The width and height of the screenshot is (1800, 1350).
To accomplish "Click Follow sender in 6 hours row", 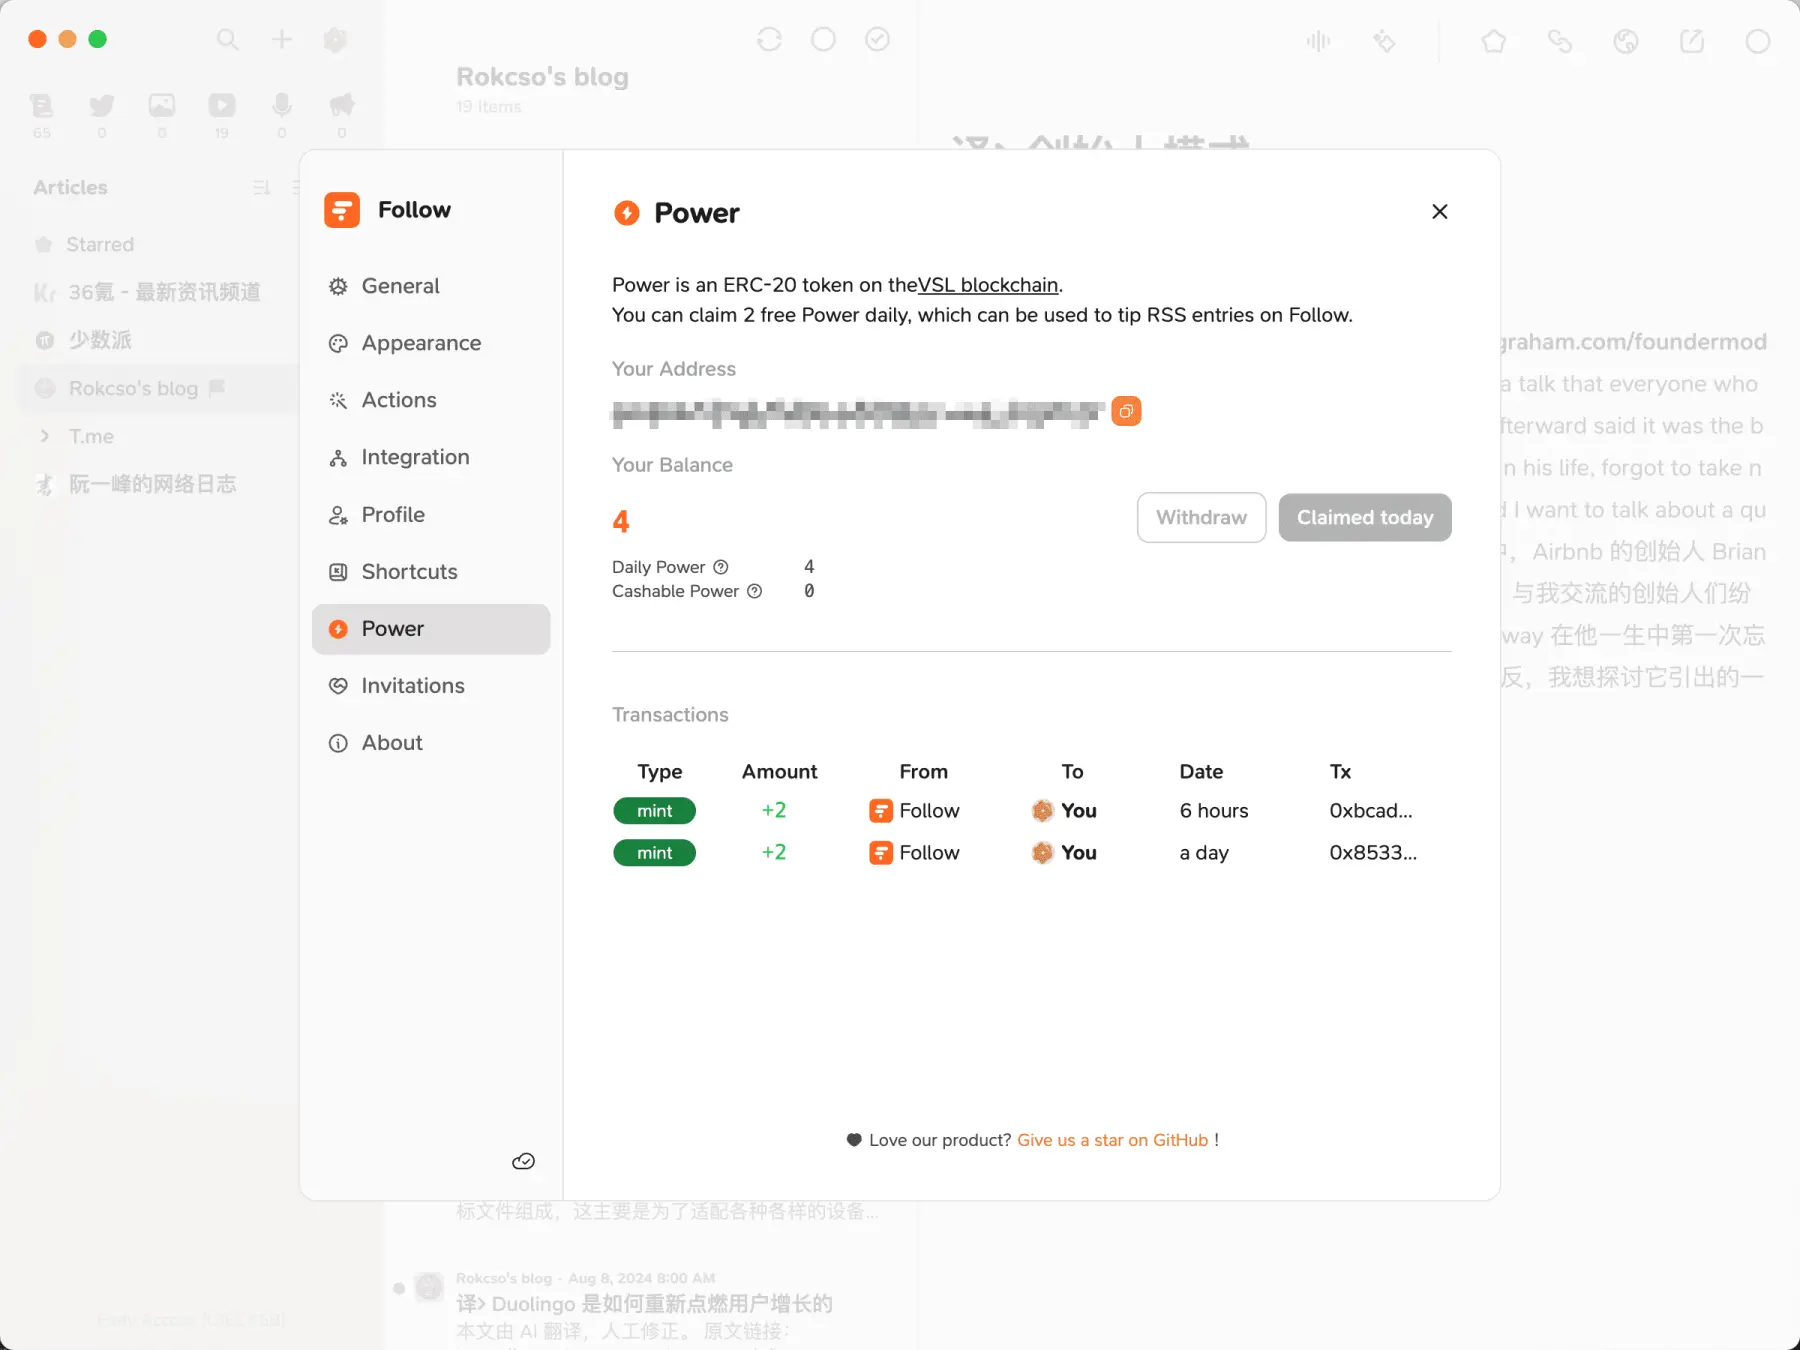I will pos(915,811).
